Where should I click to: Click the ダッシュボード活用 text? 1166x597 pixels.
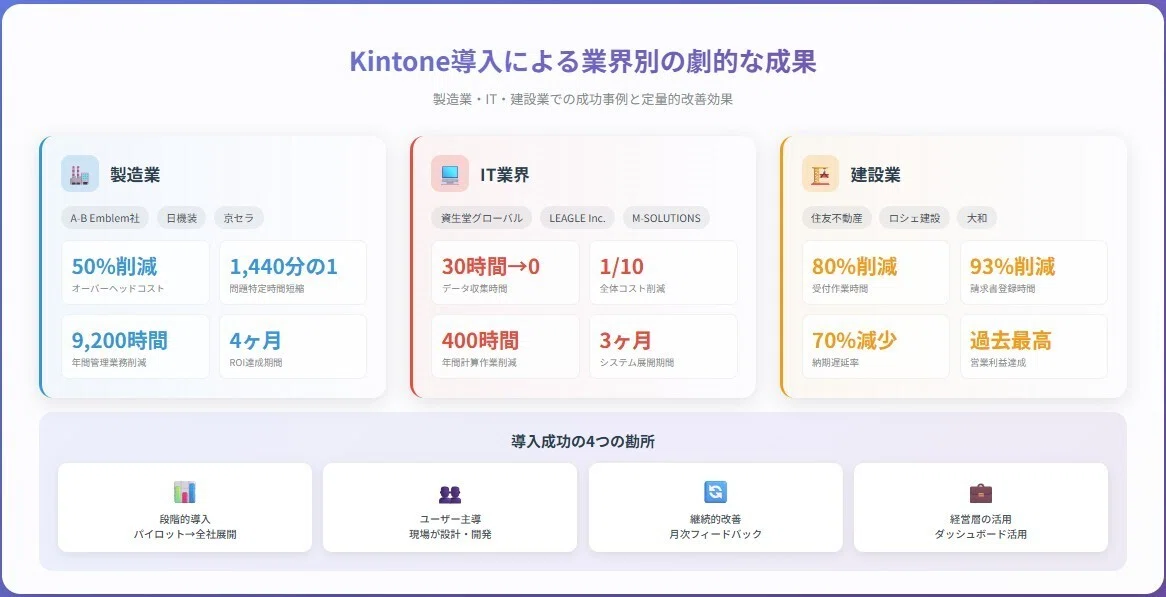click(x=981, y=535)
